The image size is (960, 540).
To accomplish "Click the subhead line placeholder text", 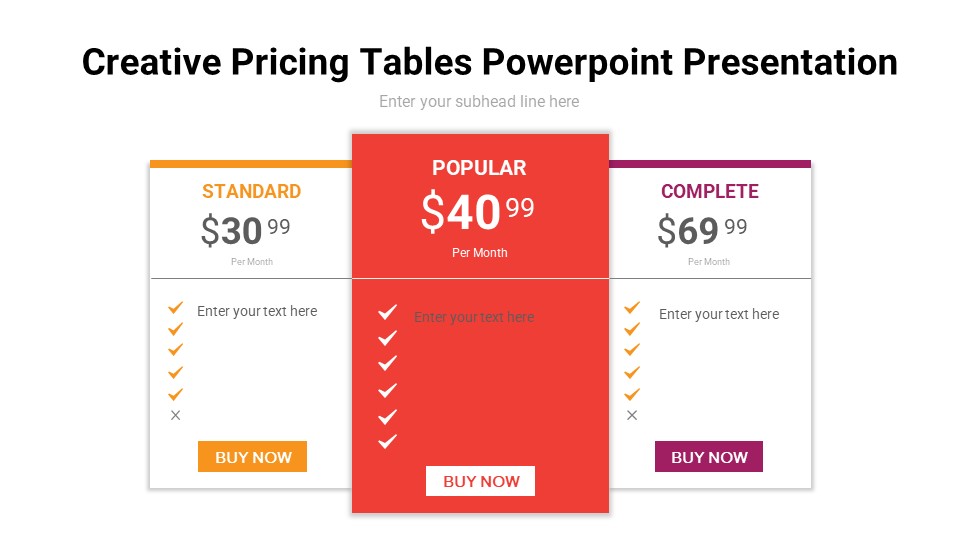I will pos(479,101).
